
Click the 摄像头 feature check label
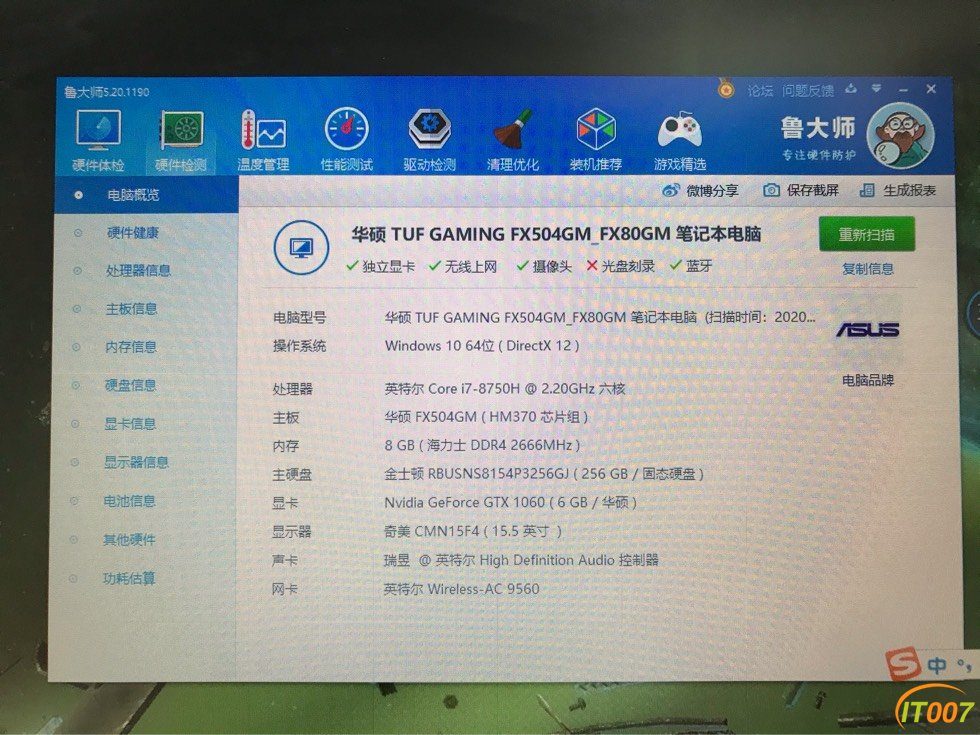[544, 266]
